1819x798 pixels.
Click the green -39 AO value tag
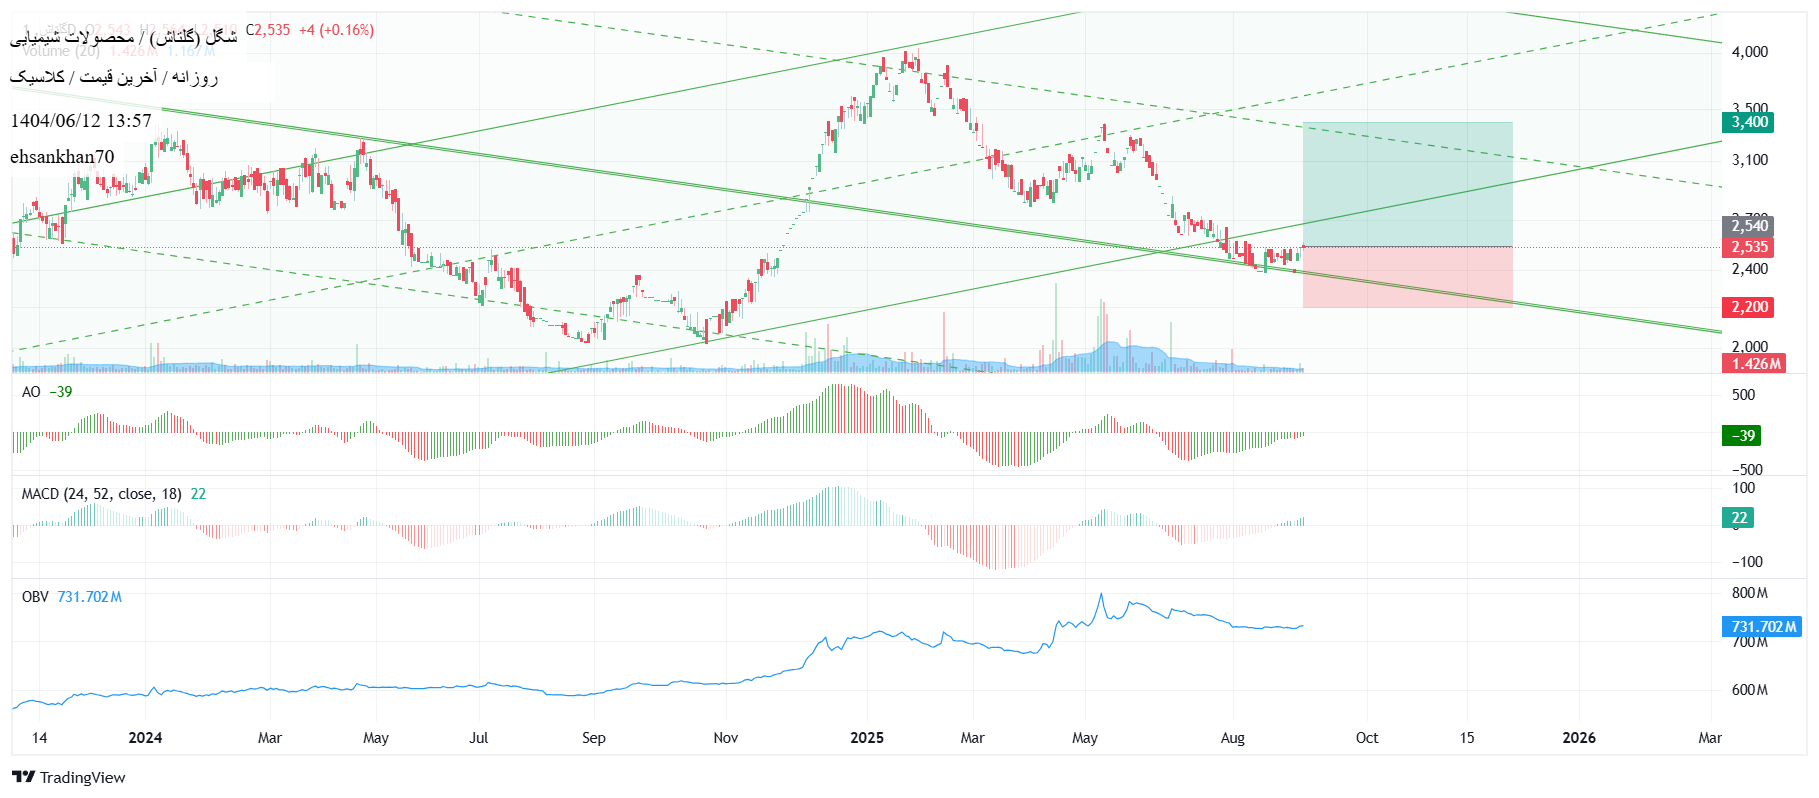pyautogui.click(x=1741, y=436)
